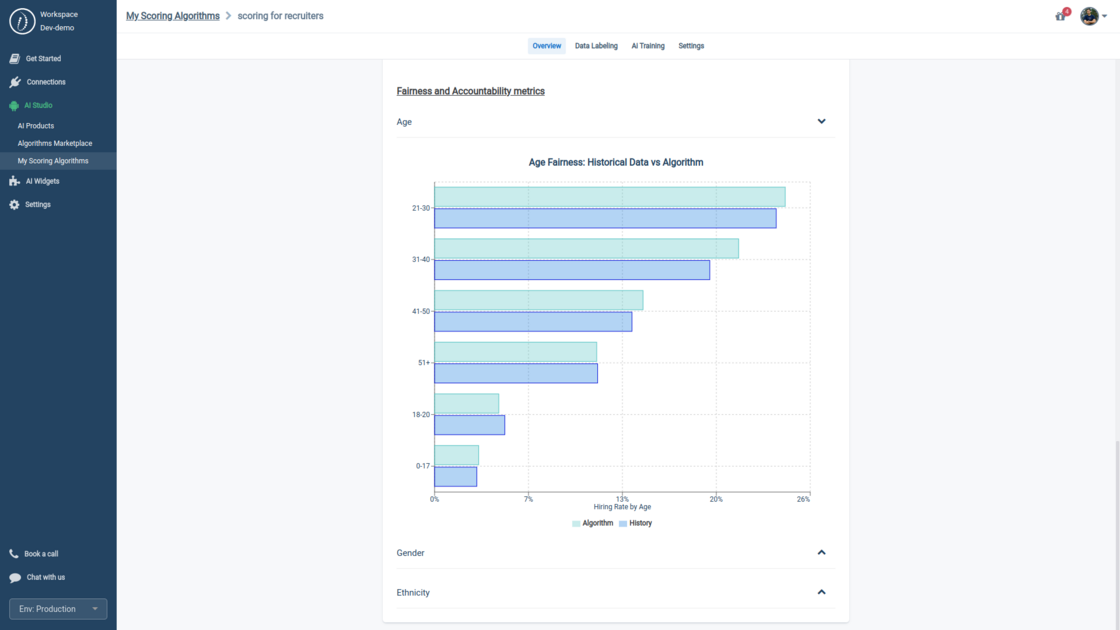Viewport: 1120px width, 630px height.
Task: Click the workspace logo icon
Action: [x=22, y=21]
